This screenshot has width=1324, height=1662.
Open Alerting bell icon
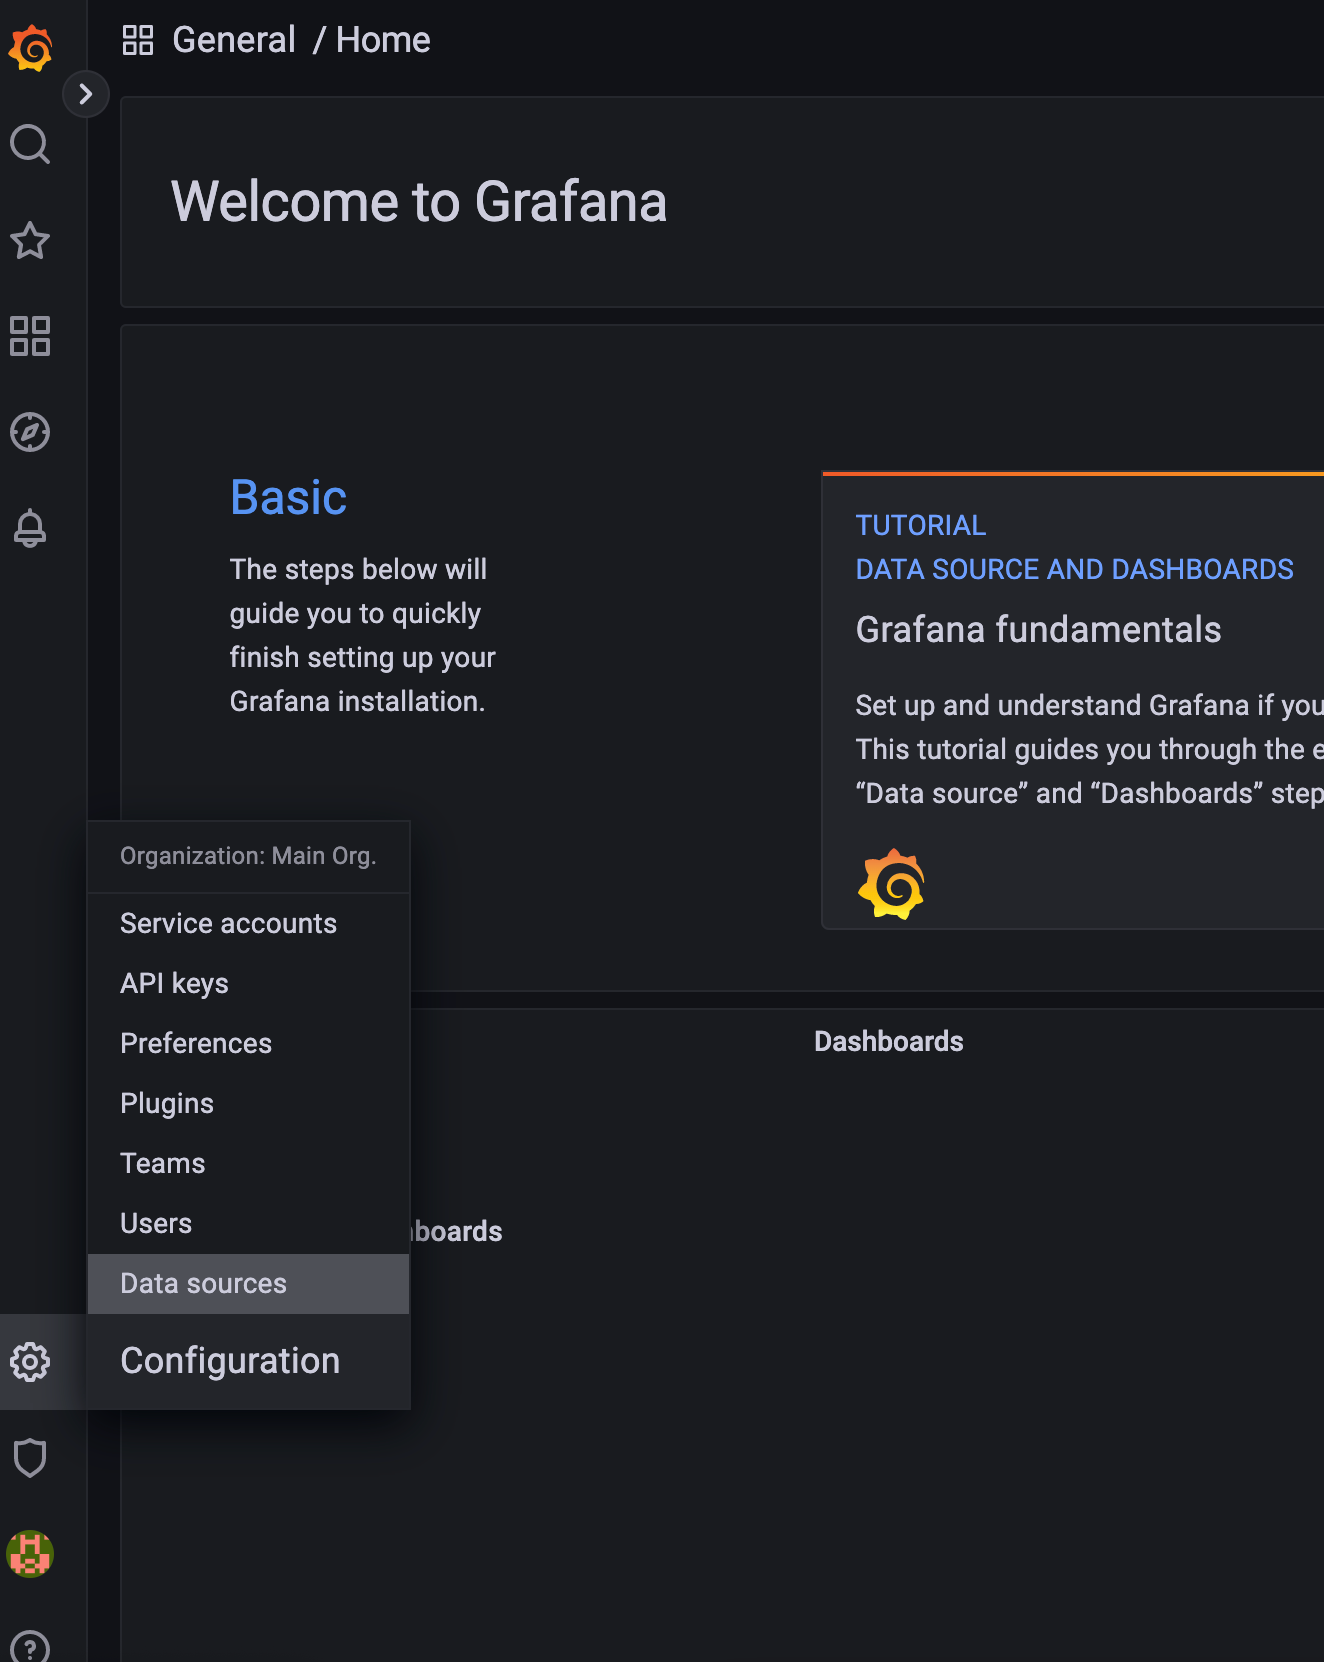pyautogui.click(x=30, y=528)
